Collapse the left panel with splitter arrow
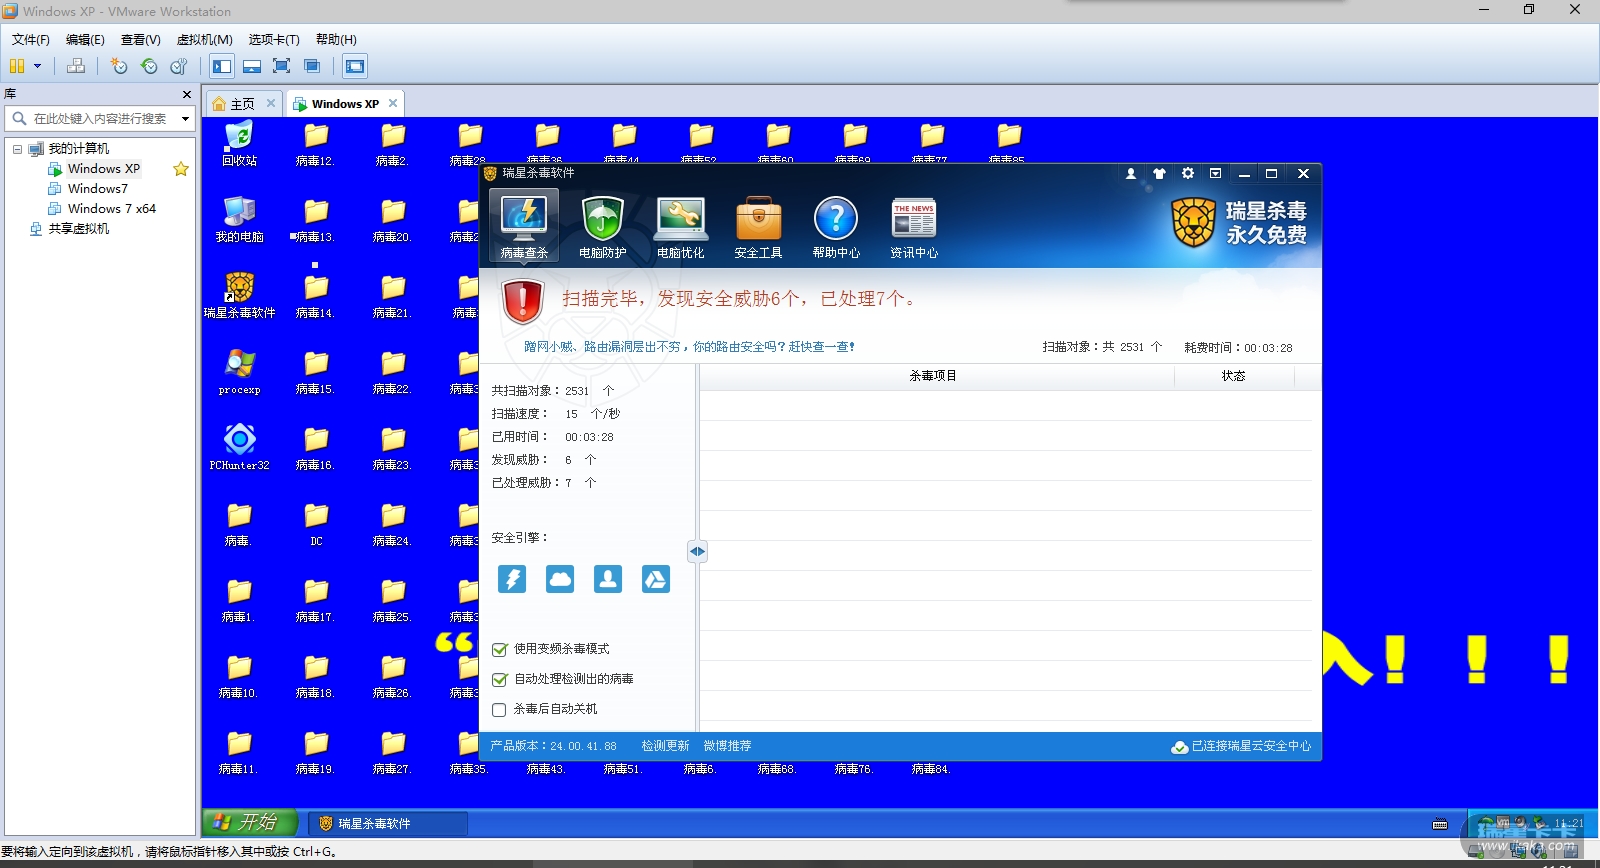1600x868 pixels. 697,551
